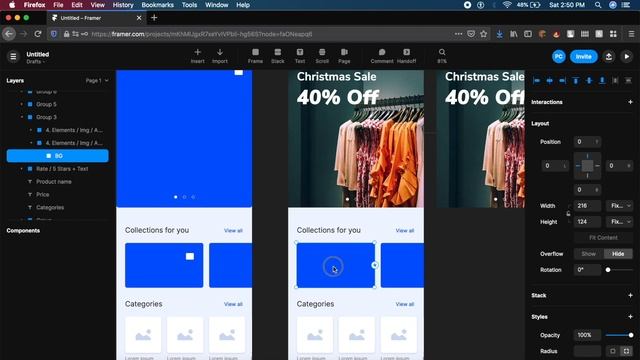Open the Insert tool
Viewport: 640px width, 360px height.
(x=198, y=56)
